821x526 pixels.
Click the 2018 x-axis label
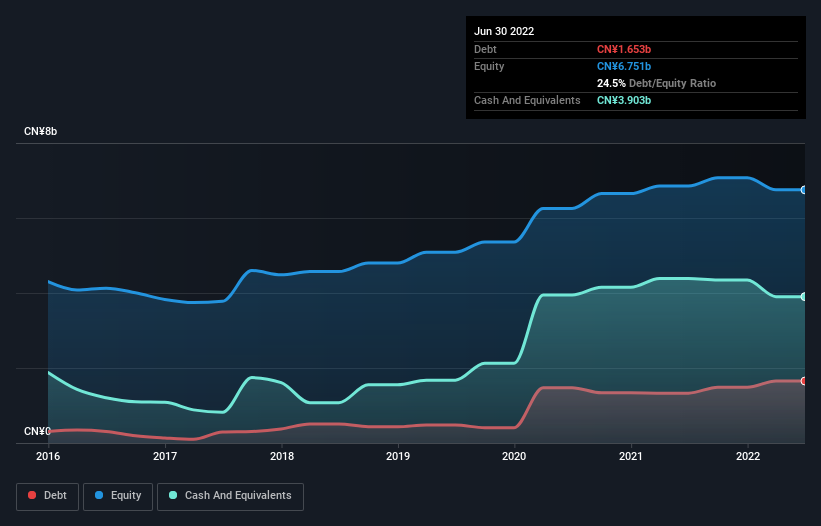[282, 456]
